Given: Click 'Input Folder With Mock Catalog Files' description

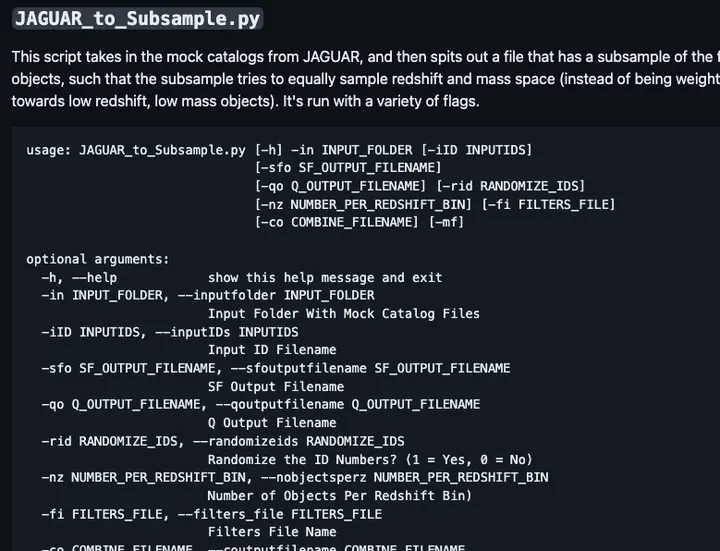Looking at the screenshot, I should pyautogui.click(x=344, y=314).
